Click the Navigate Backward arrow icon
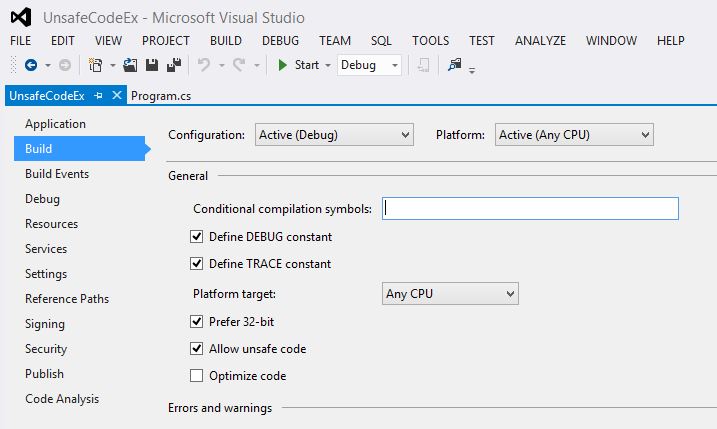Screen dimensions: 717x429 [x=30, y=65]
